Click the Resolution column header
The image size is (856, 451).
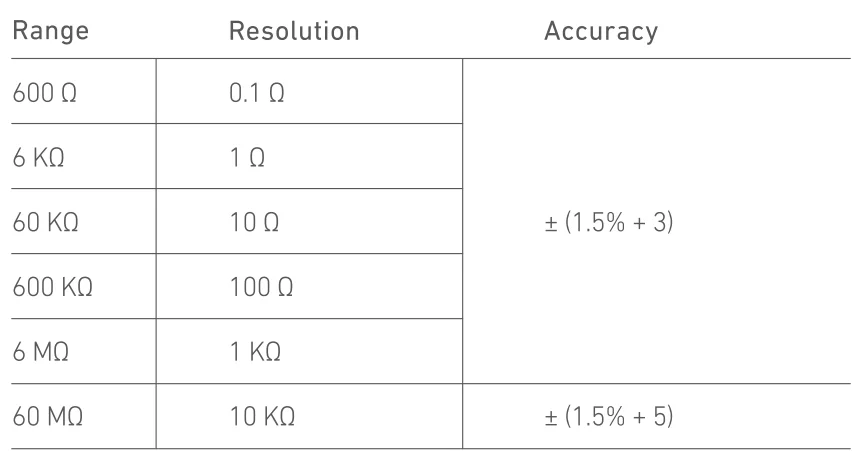[294, 32]
